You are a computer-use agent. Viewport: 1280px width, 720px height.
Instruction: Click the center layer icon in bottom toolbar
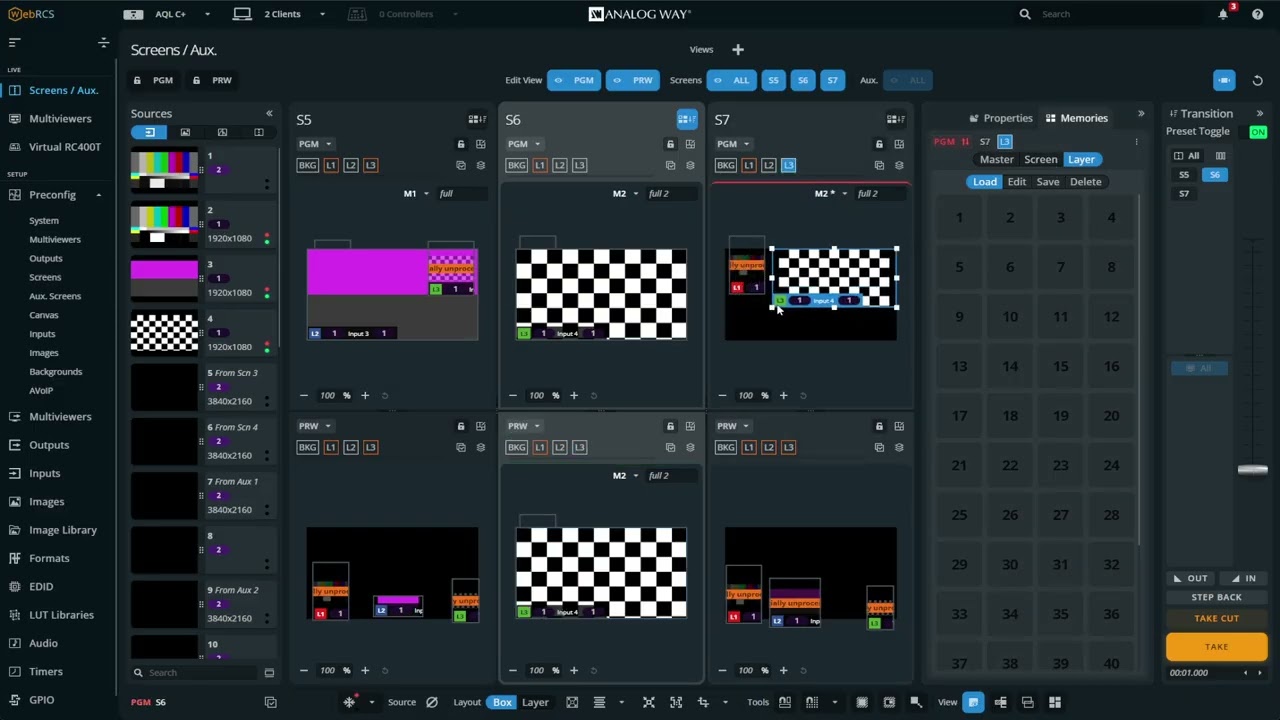(649, 702)
